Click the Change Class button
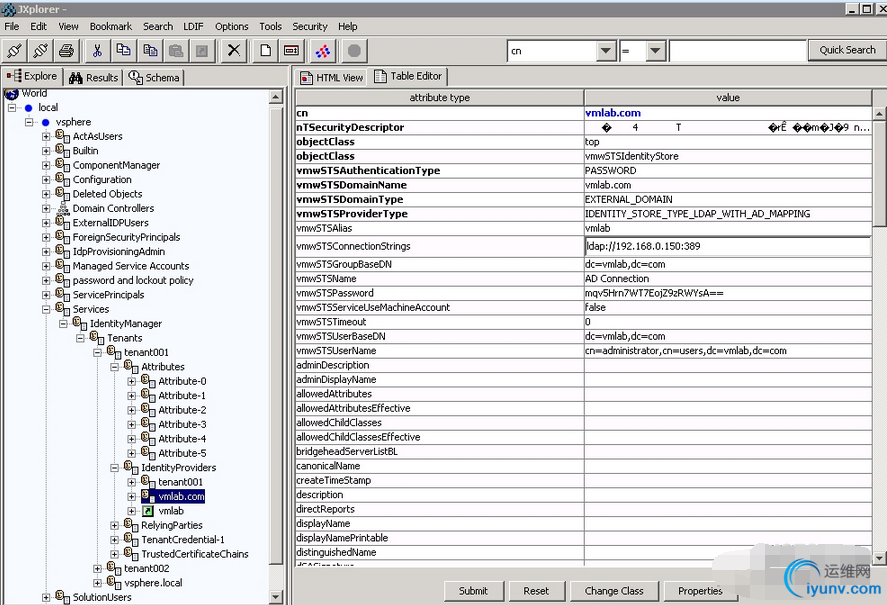This screenshot has height=605, width=887. pyautogui.click(x=614, y=591)
